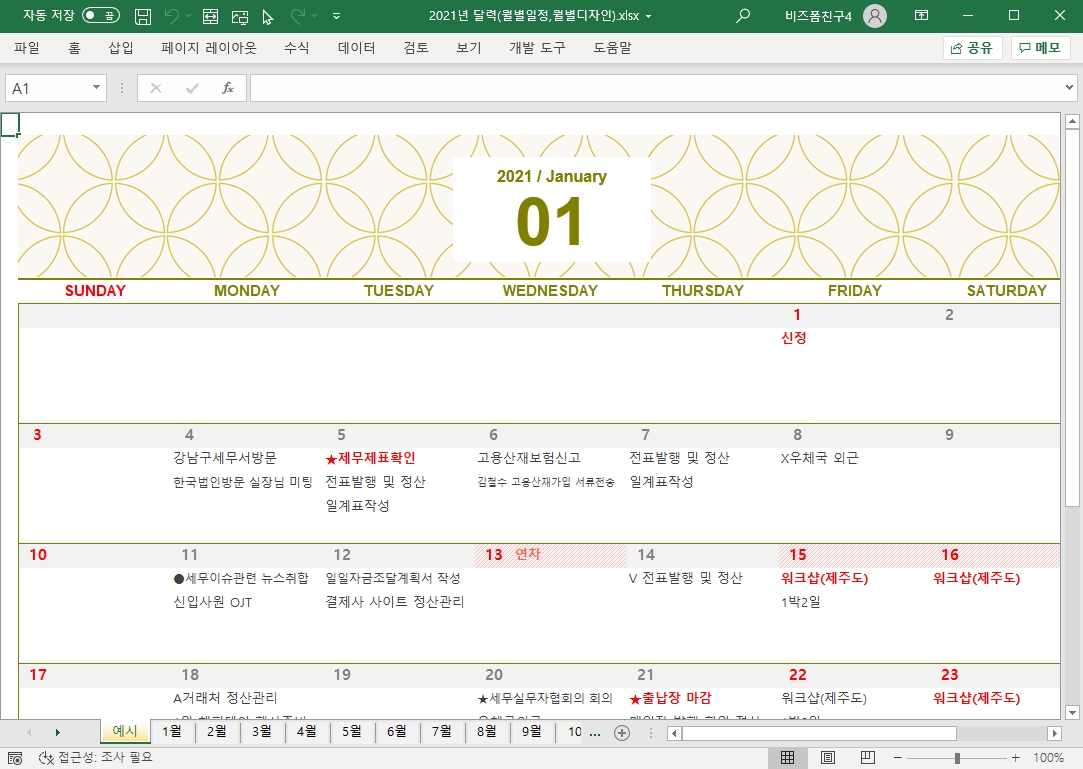
Task: Expand the Name Box dropdown arrow
Action: (x=97, y=88)
